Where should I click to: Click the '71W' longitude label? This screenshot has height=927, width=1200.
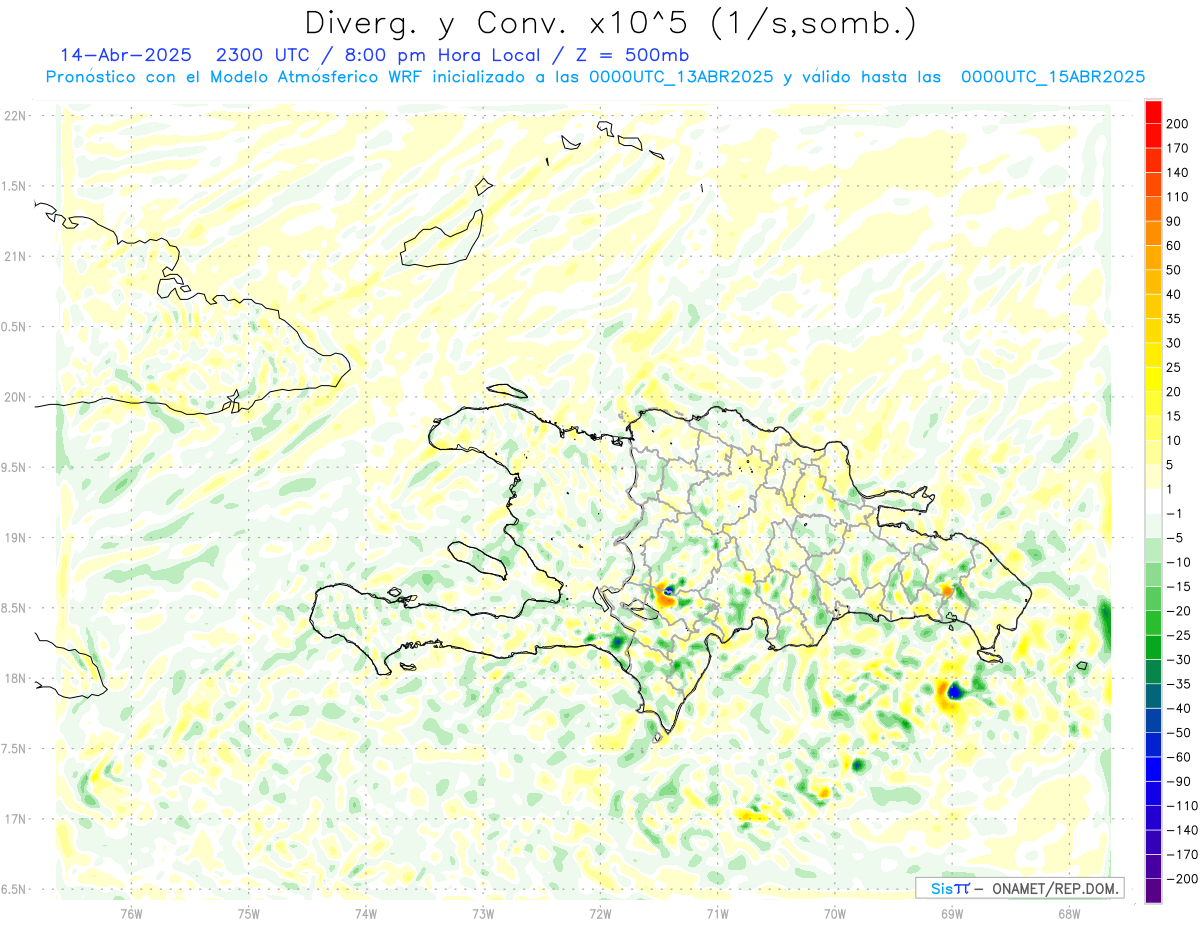point(717,913)
